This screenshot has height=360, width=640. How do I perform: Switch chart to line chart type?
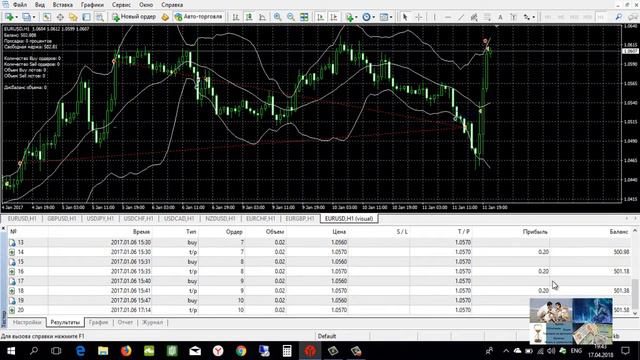[x=262, y=17]
